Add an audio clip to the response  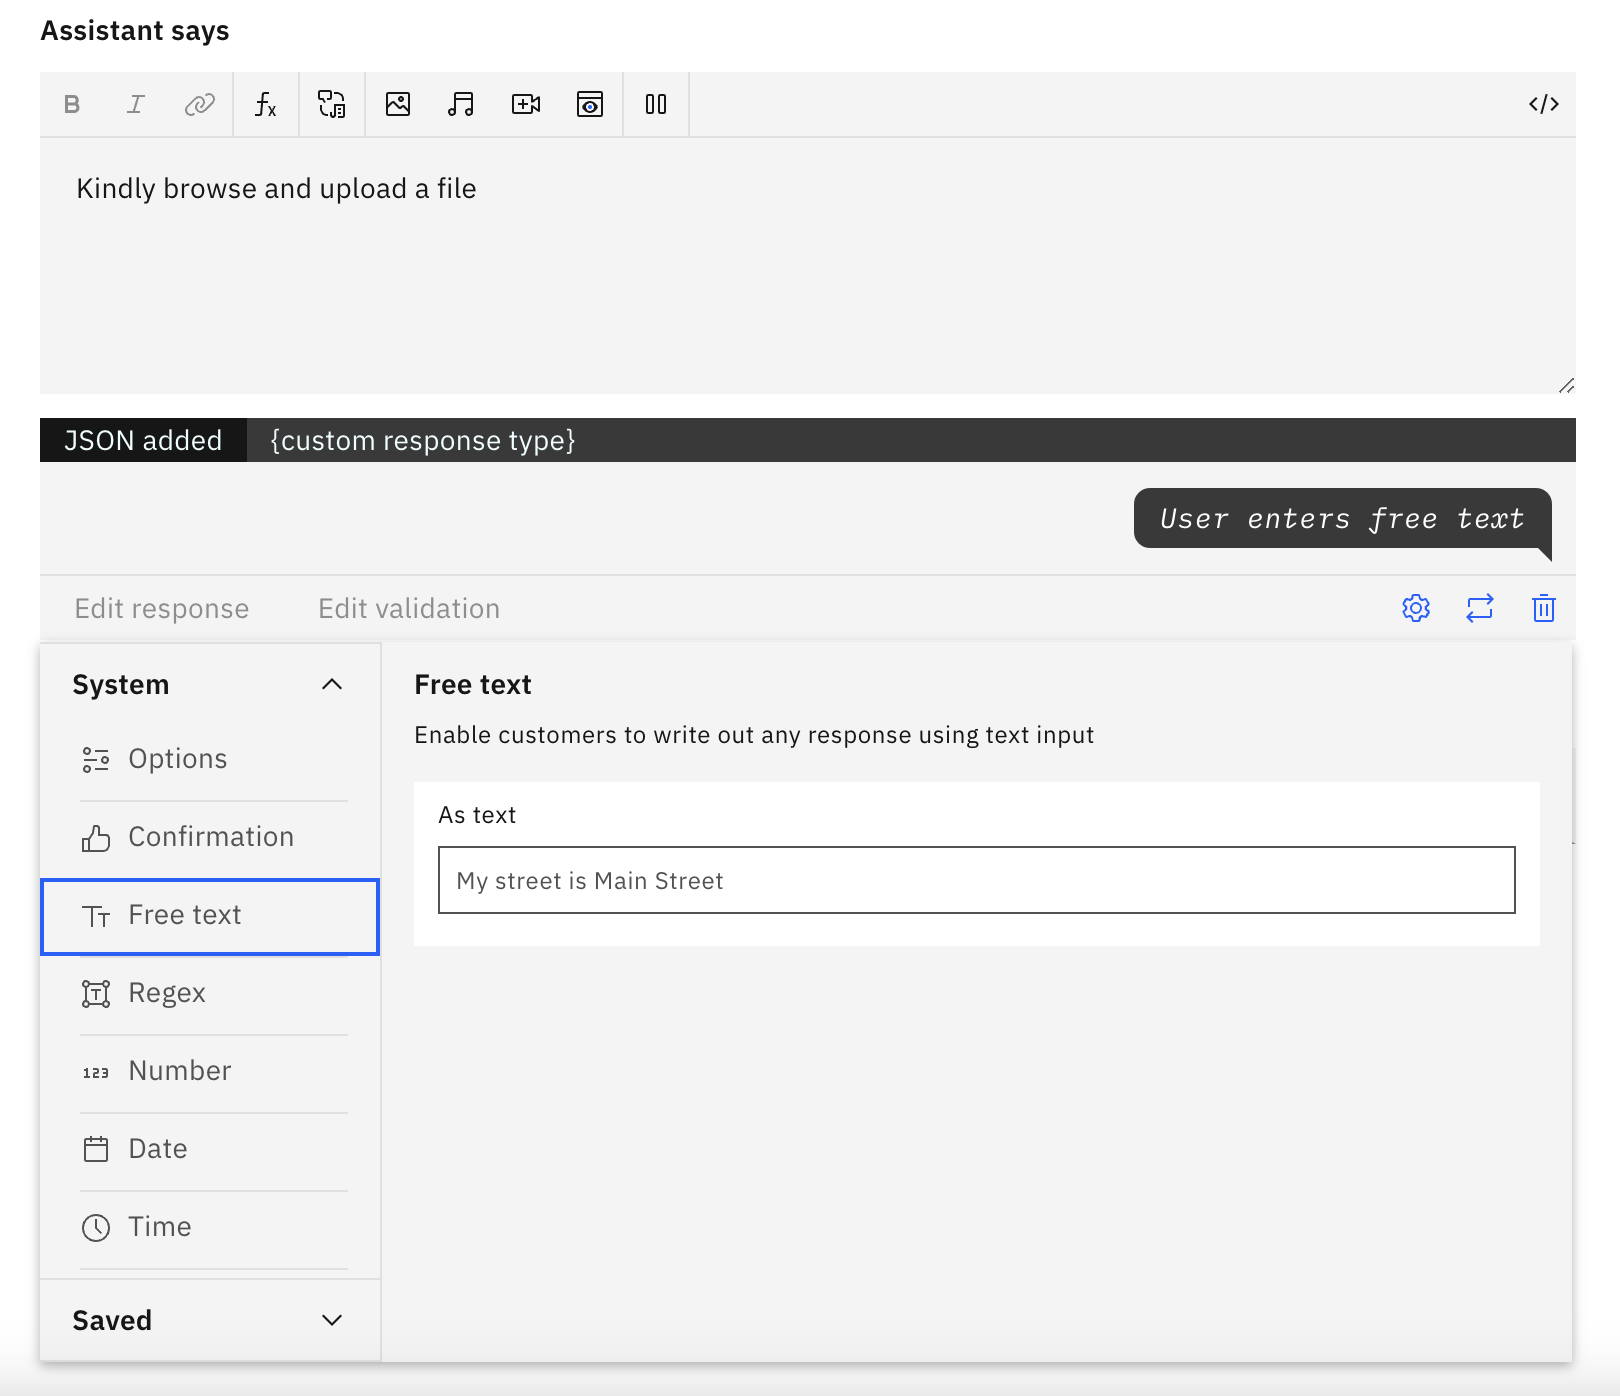point(460,103)
